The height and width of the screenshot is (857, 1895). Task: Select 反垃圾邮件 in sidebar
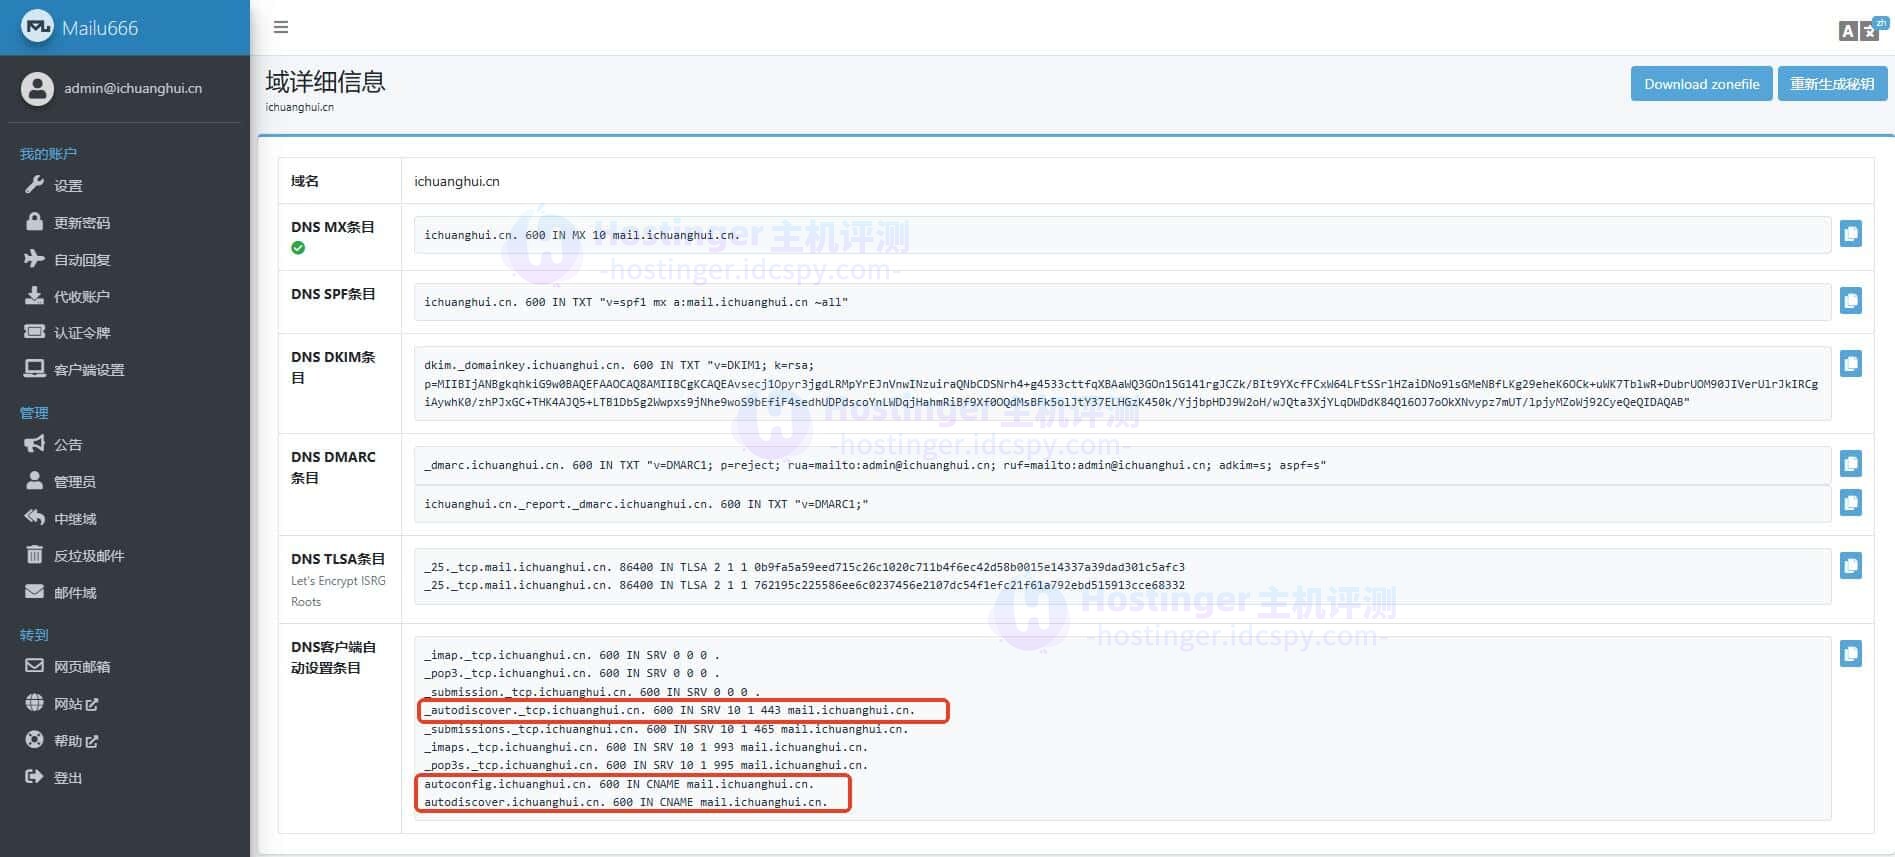tap(88, 556)
